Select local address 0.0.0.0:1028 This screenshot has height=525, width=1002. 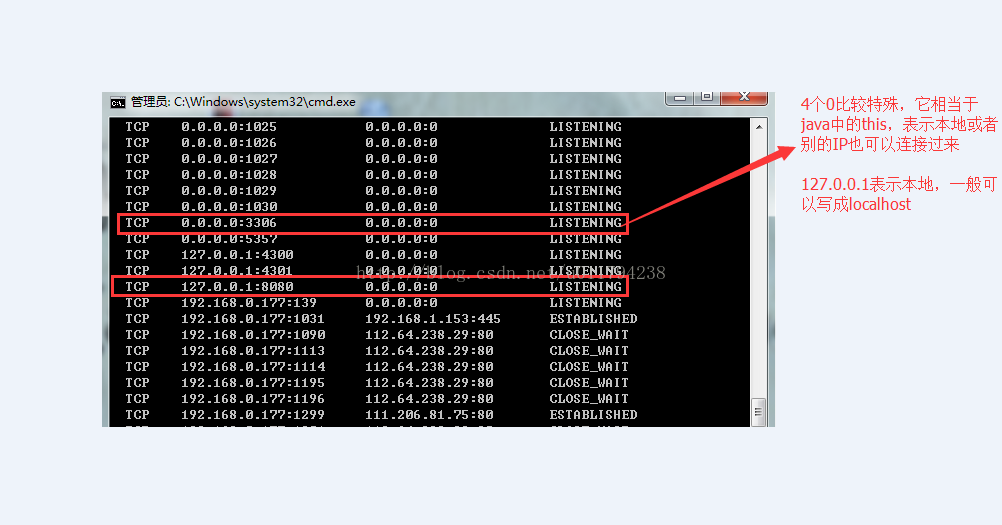229,174
